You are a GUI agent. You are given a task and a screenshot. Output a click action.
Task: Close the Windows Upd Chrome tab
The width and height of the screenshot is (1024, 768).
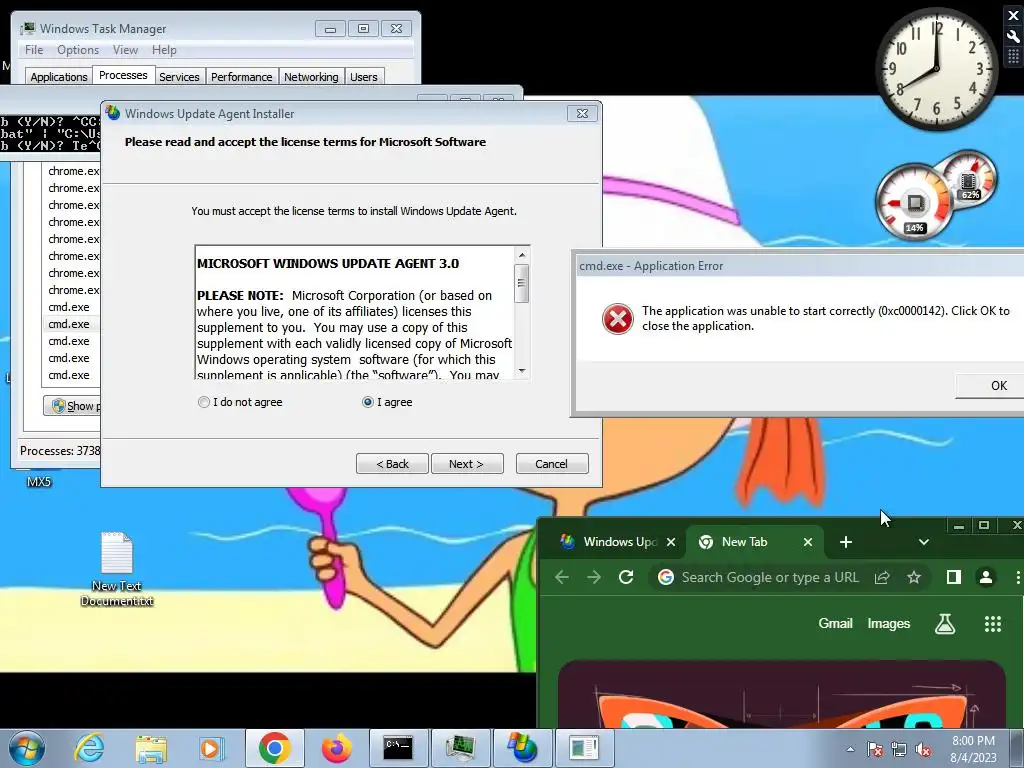[x=671, y=542]
